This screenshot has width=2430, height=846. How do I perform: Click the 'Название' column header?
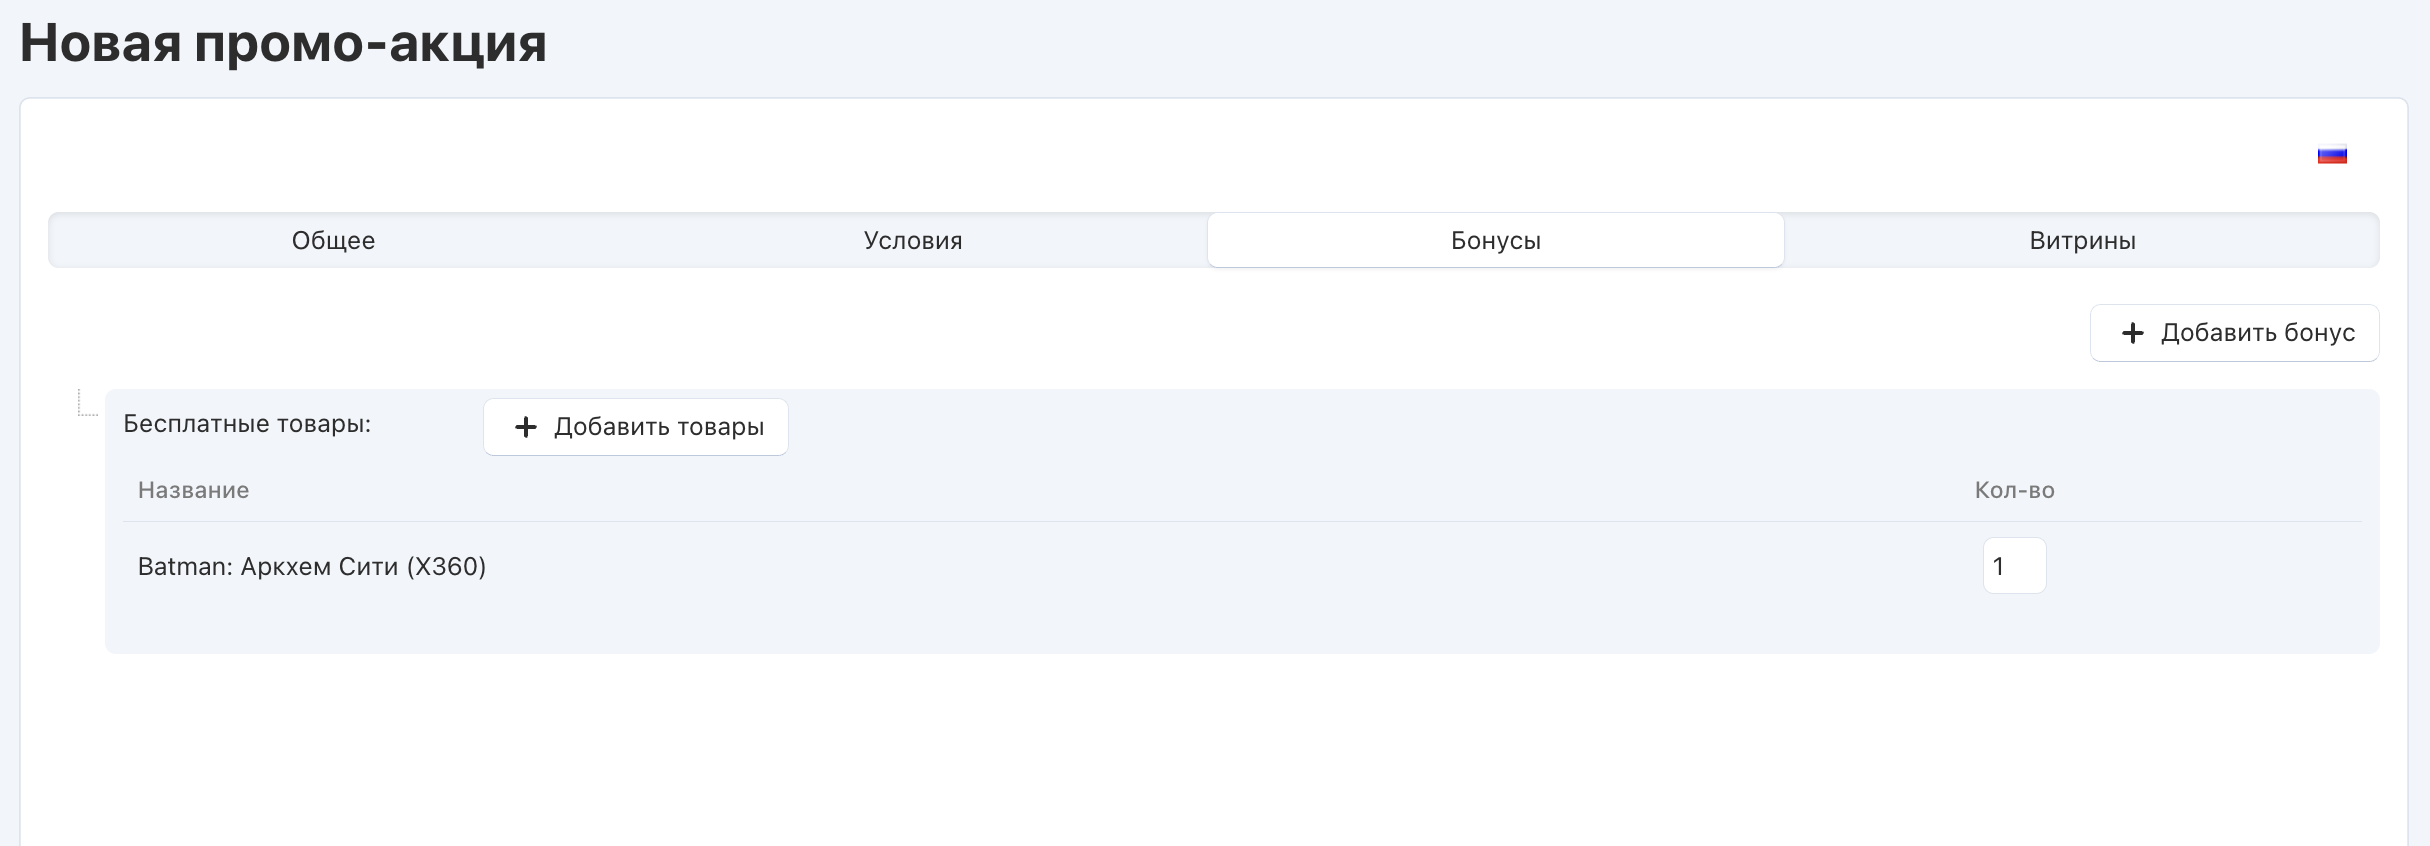(194, 490)
